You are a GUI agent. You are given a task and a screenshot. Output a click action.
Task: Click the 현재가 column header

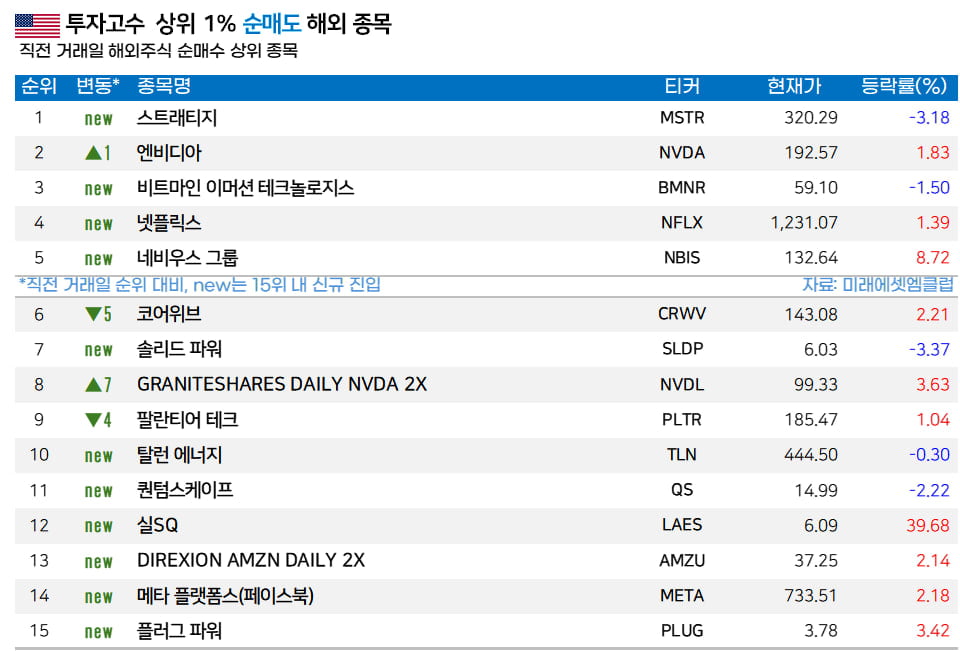(794, 87)
